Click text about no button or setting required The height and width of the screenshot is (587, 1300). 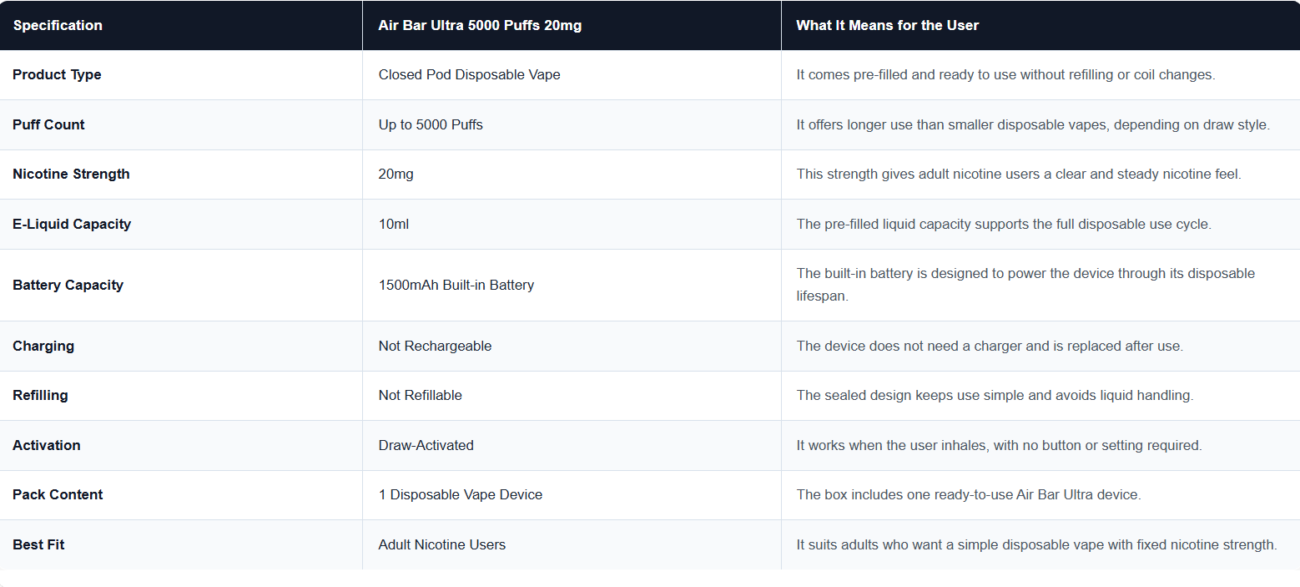[x=999, y=445]
